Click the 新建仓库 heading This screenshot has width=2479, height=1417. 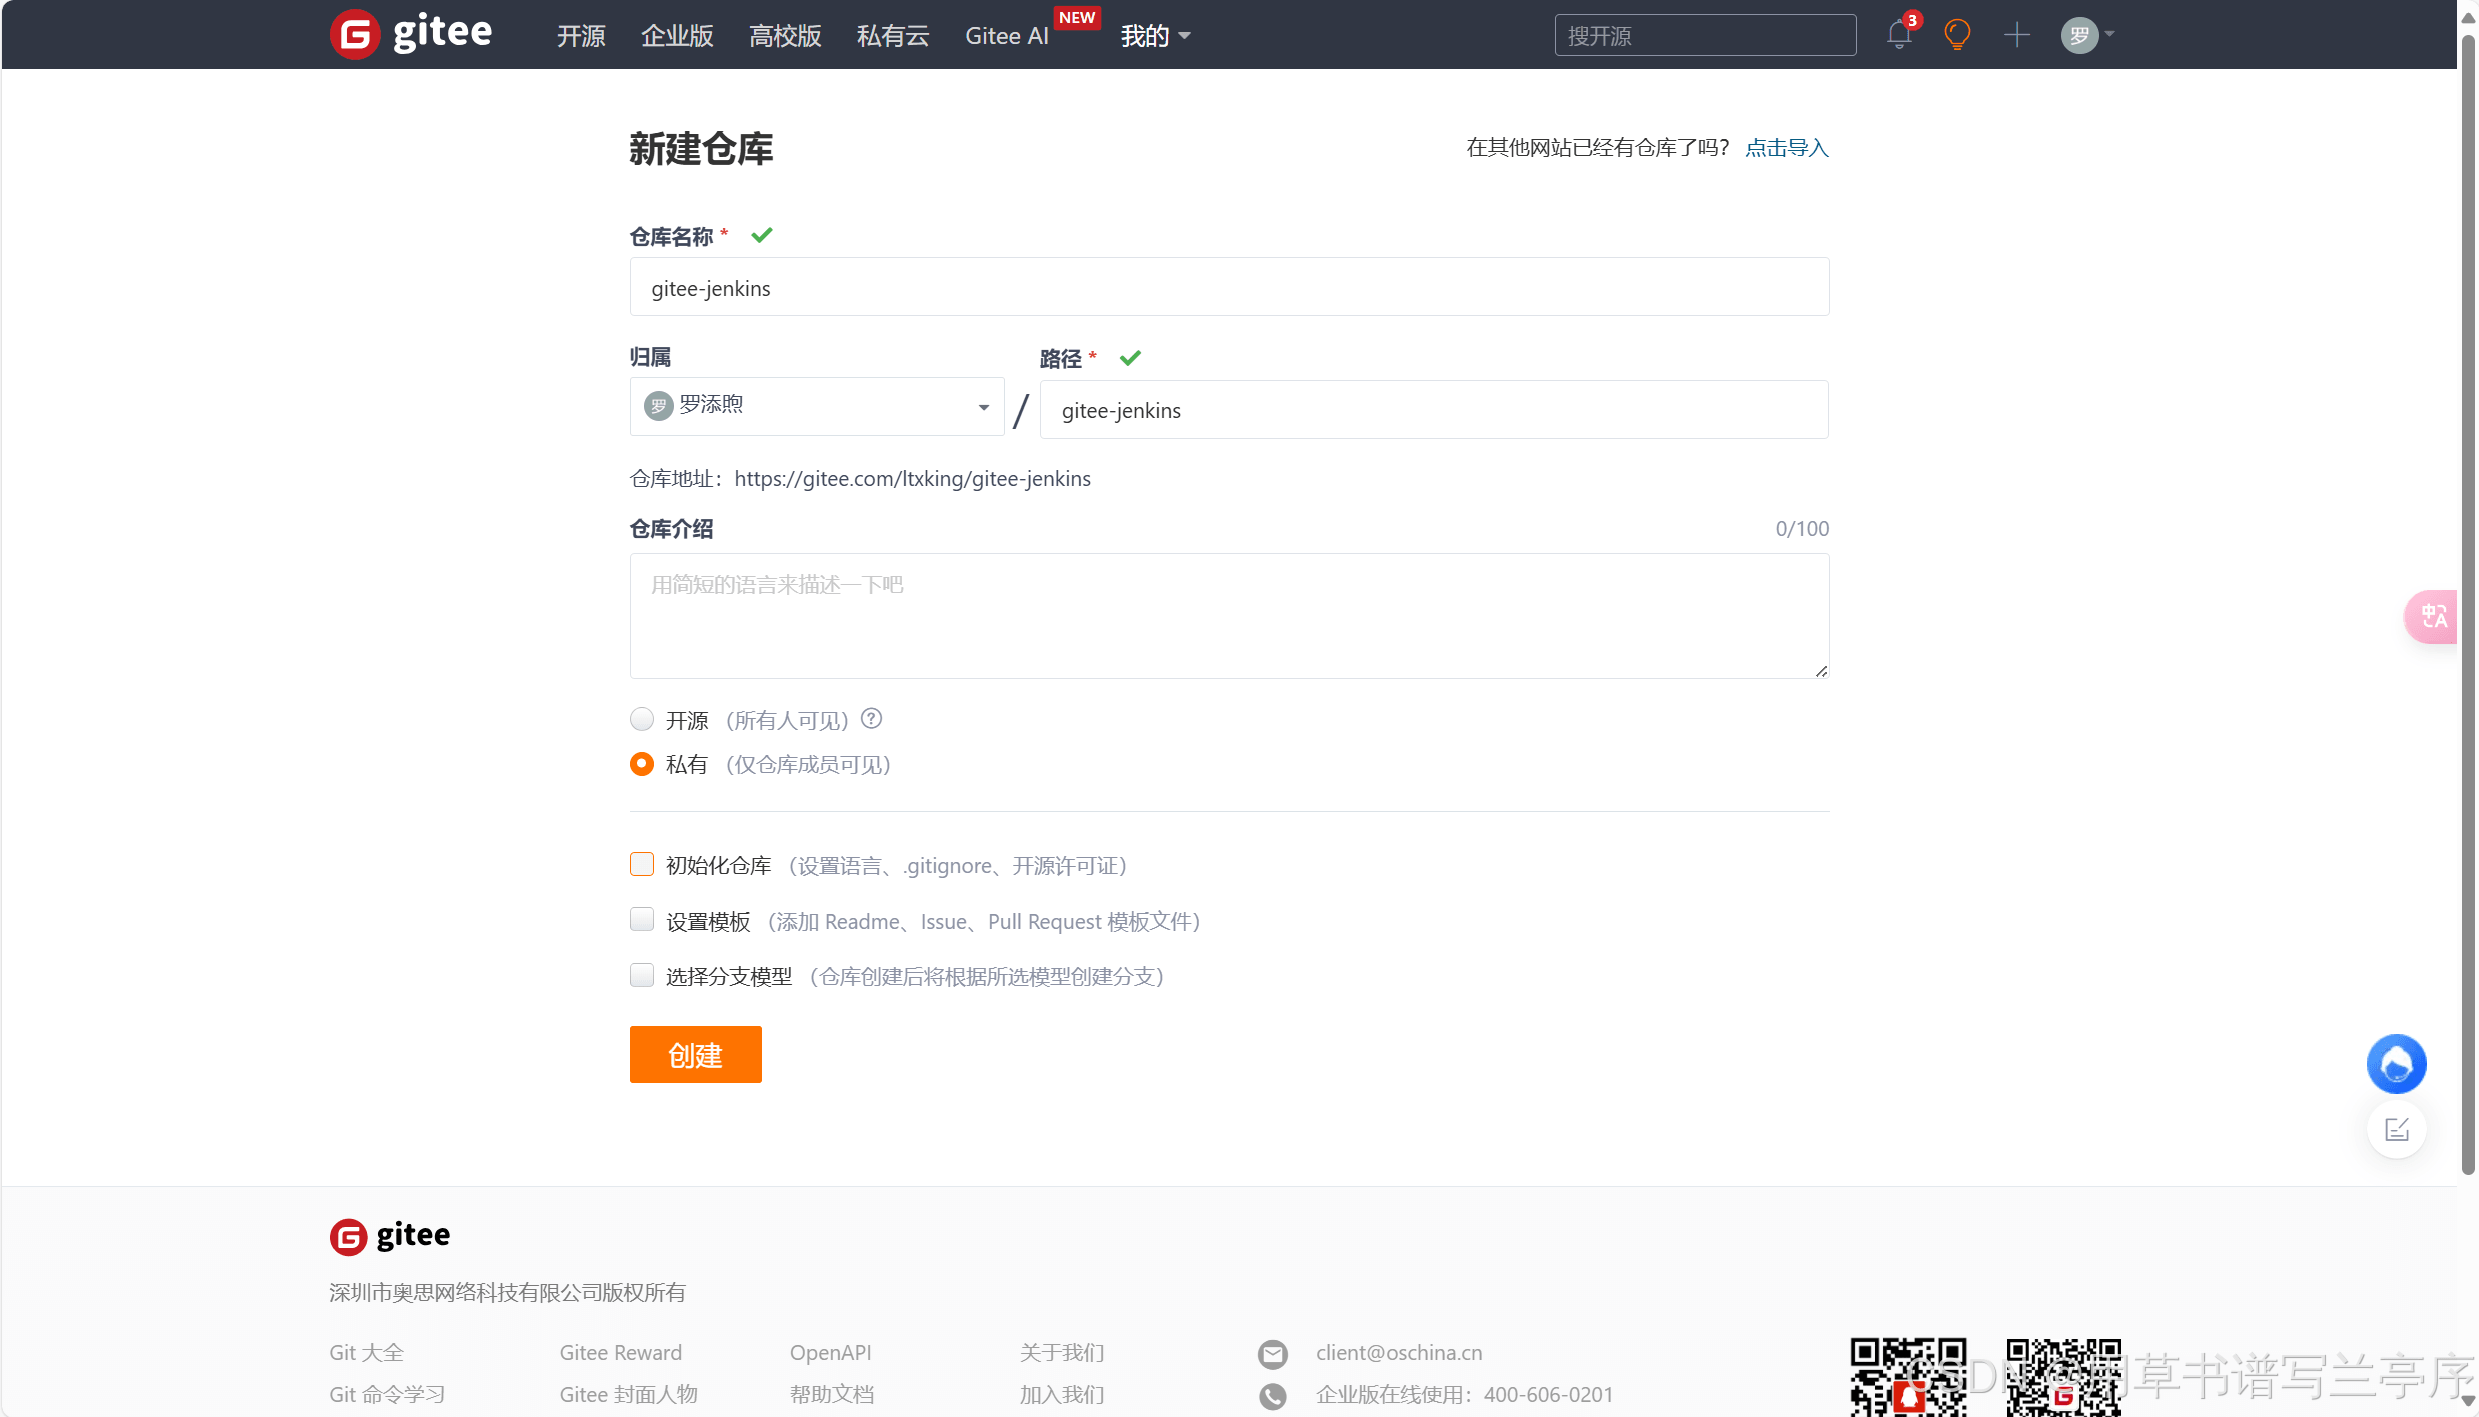(701, 149)
